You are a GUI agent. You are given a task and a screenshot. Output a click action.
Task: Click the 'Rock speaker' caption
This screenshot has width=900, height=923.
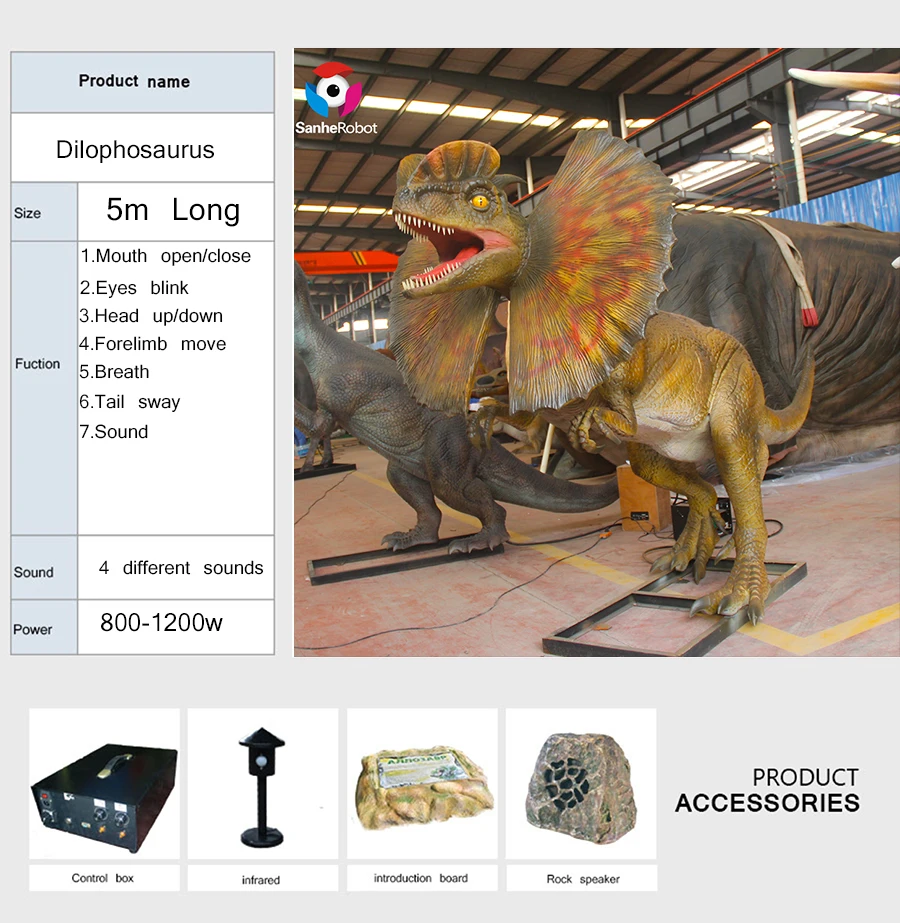(583, 879)
